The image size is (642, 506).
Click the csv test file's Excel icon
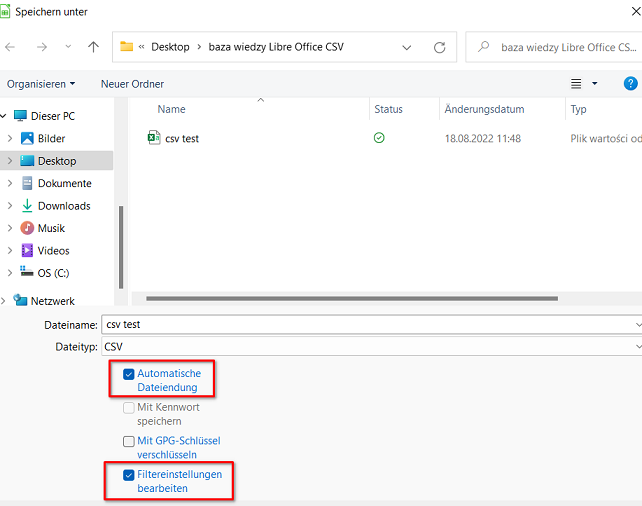pyautogui.click(x=154, y=138)
